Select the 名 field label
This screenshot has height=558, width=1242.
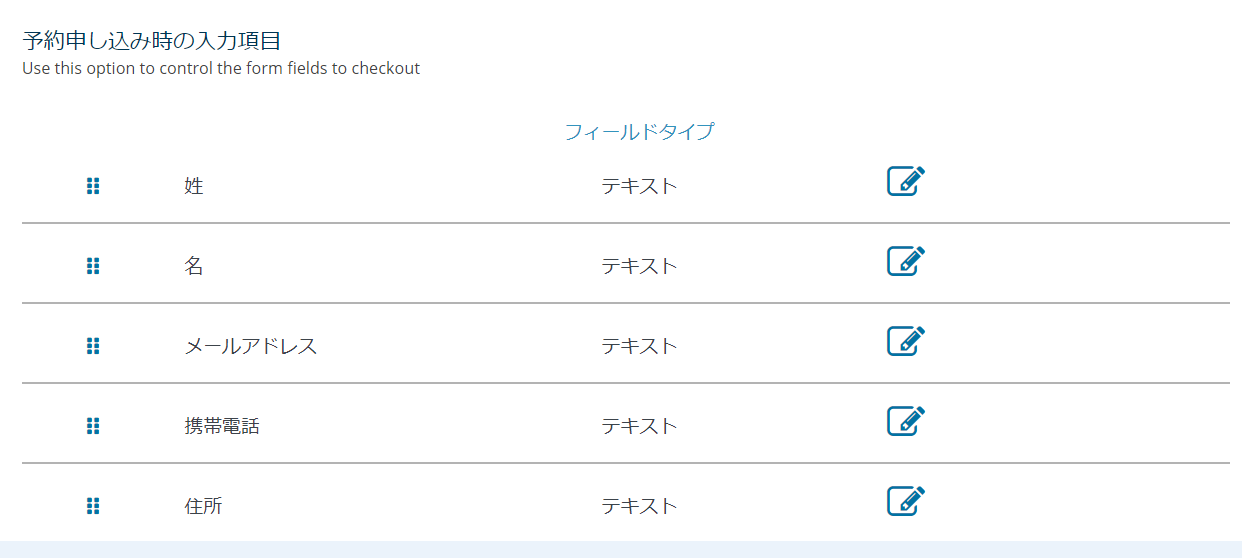pos(194,266)
